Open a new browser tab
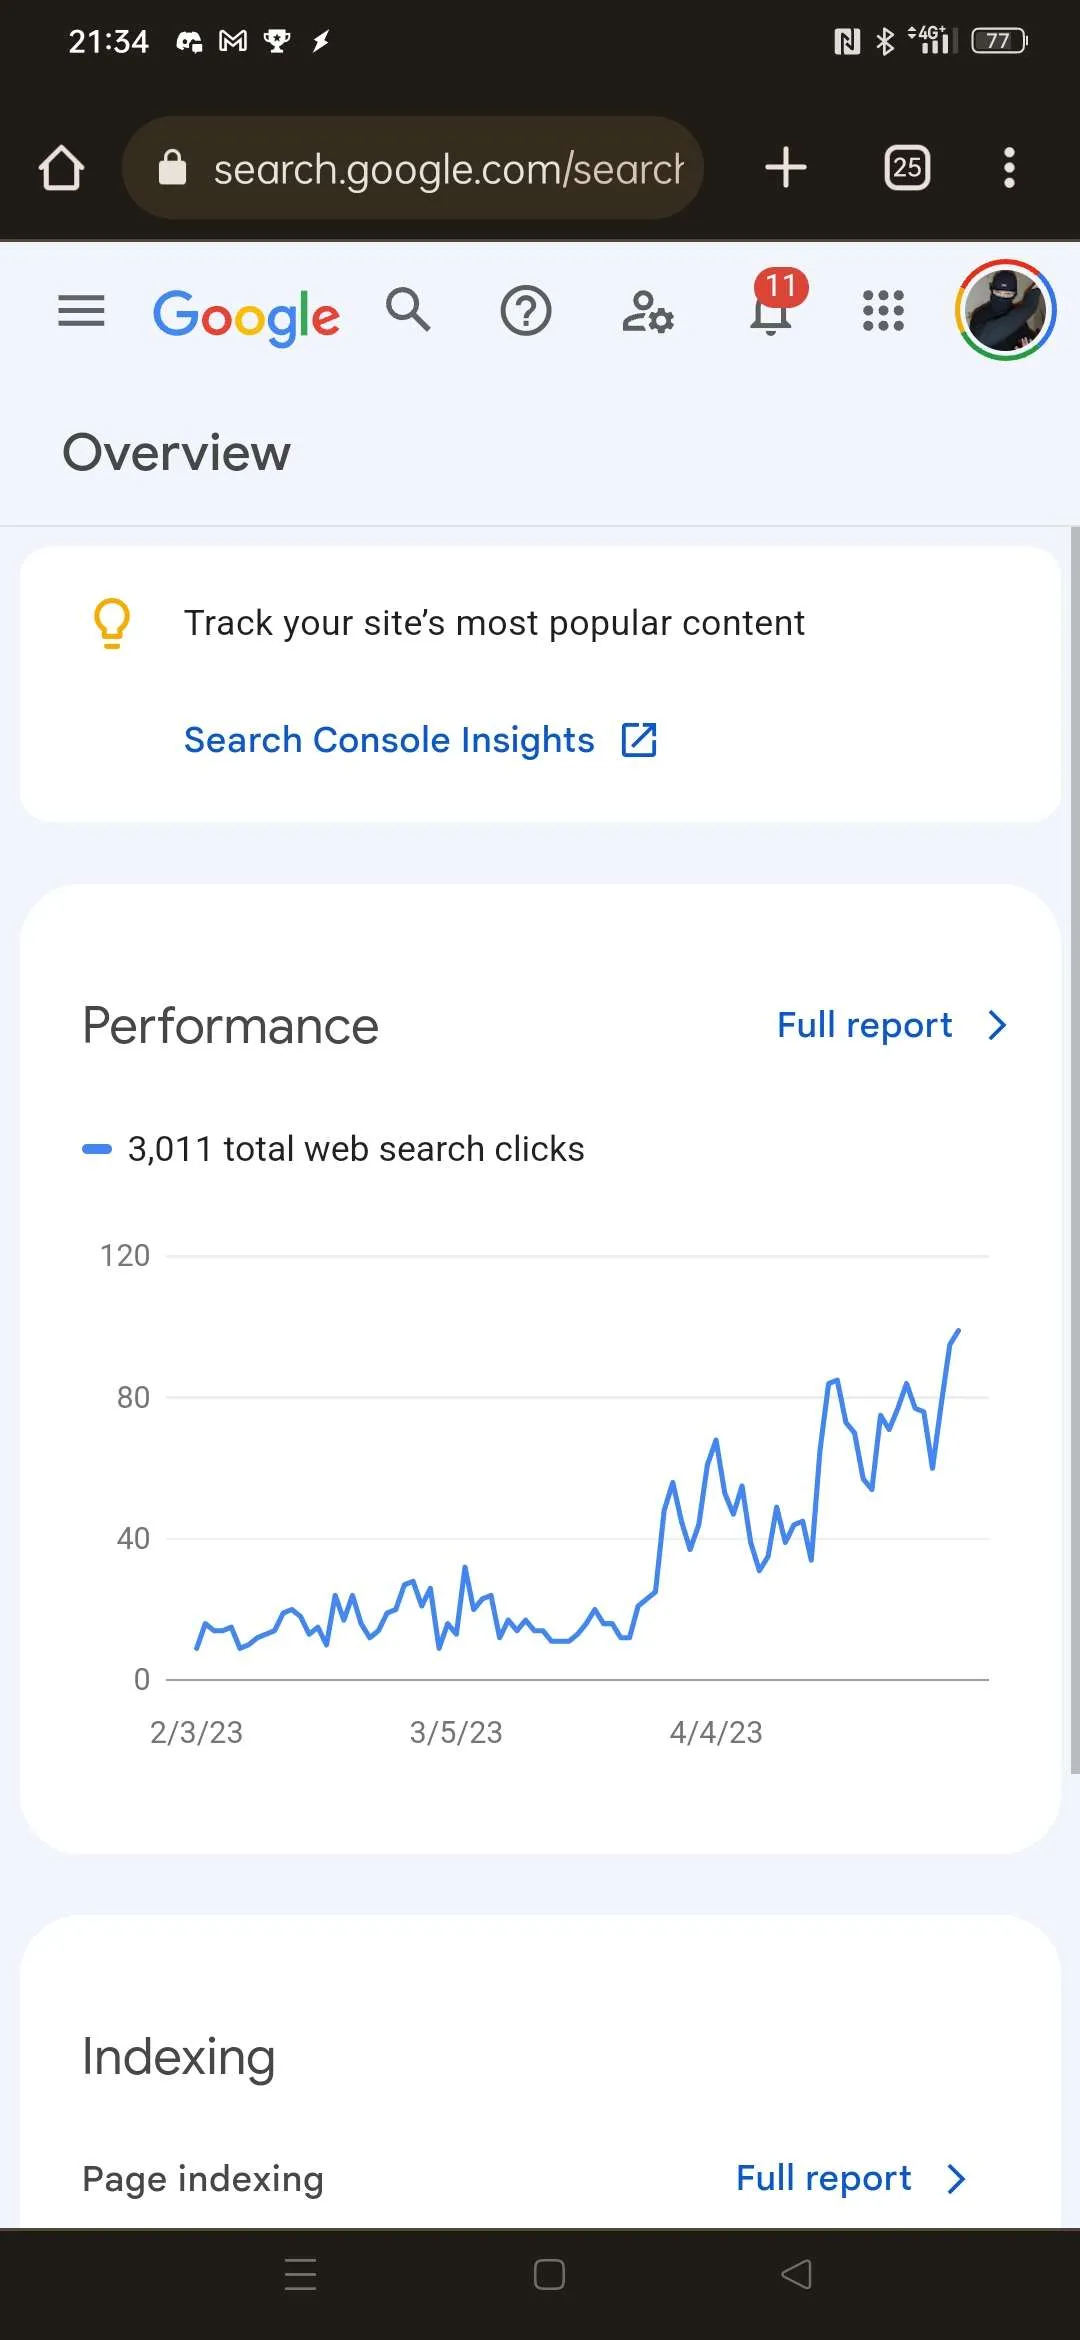This screenshot has height=2340, width=1080. pyautogui.click(x=786, y=168)
